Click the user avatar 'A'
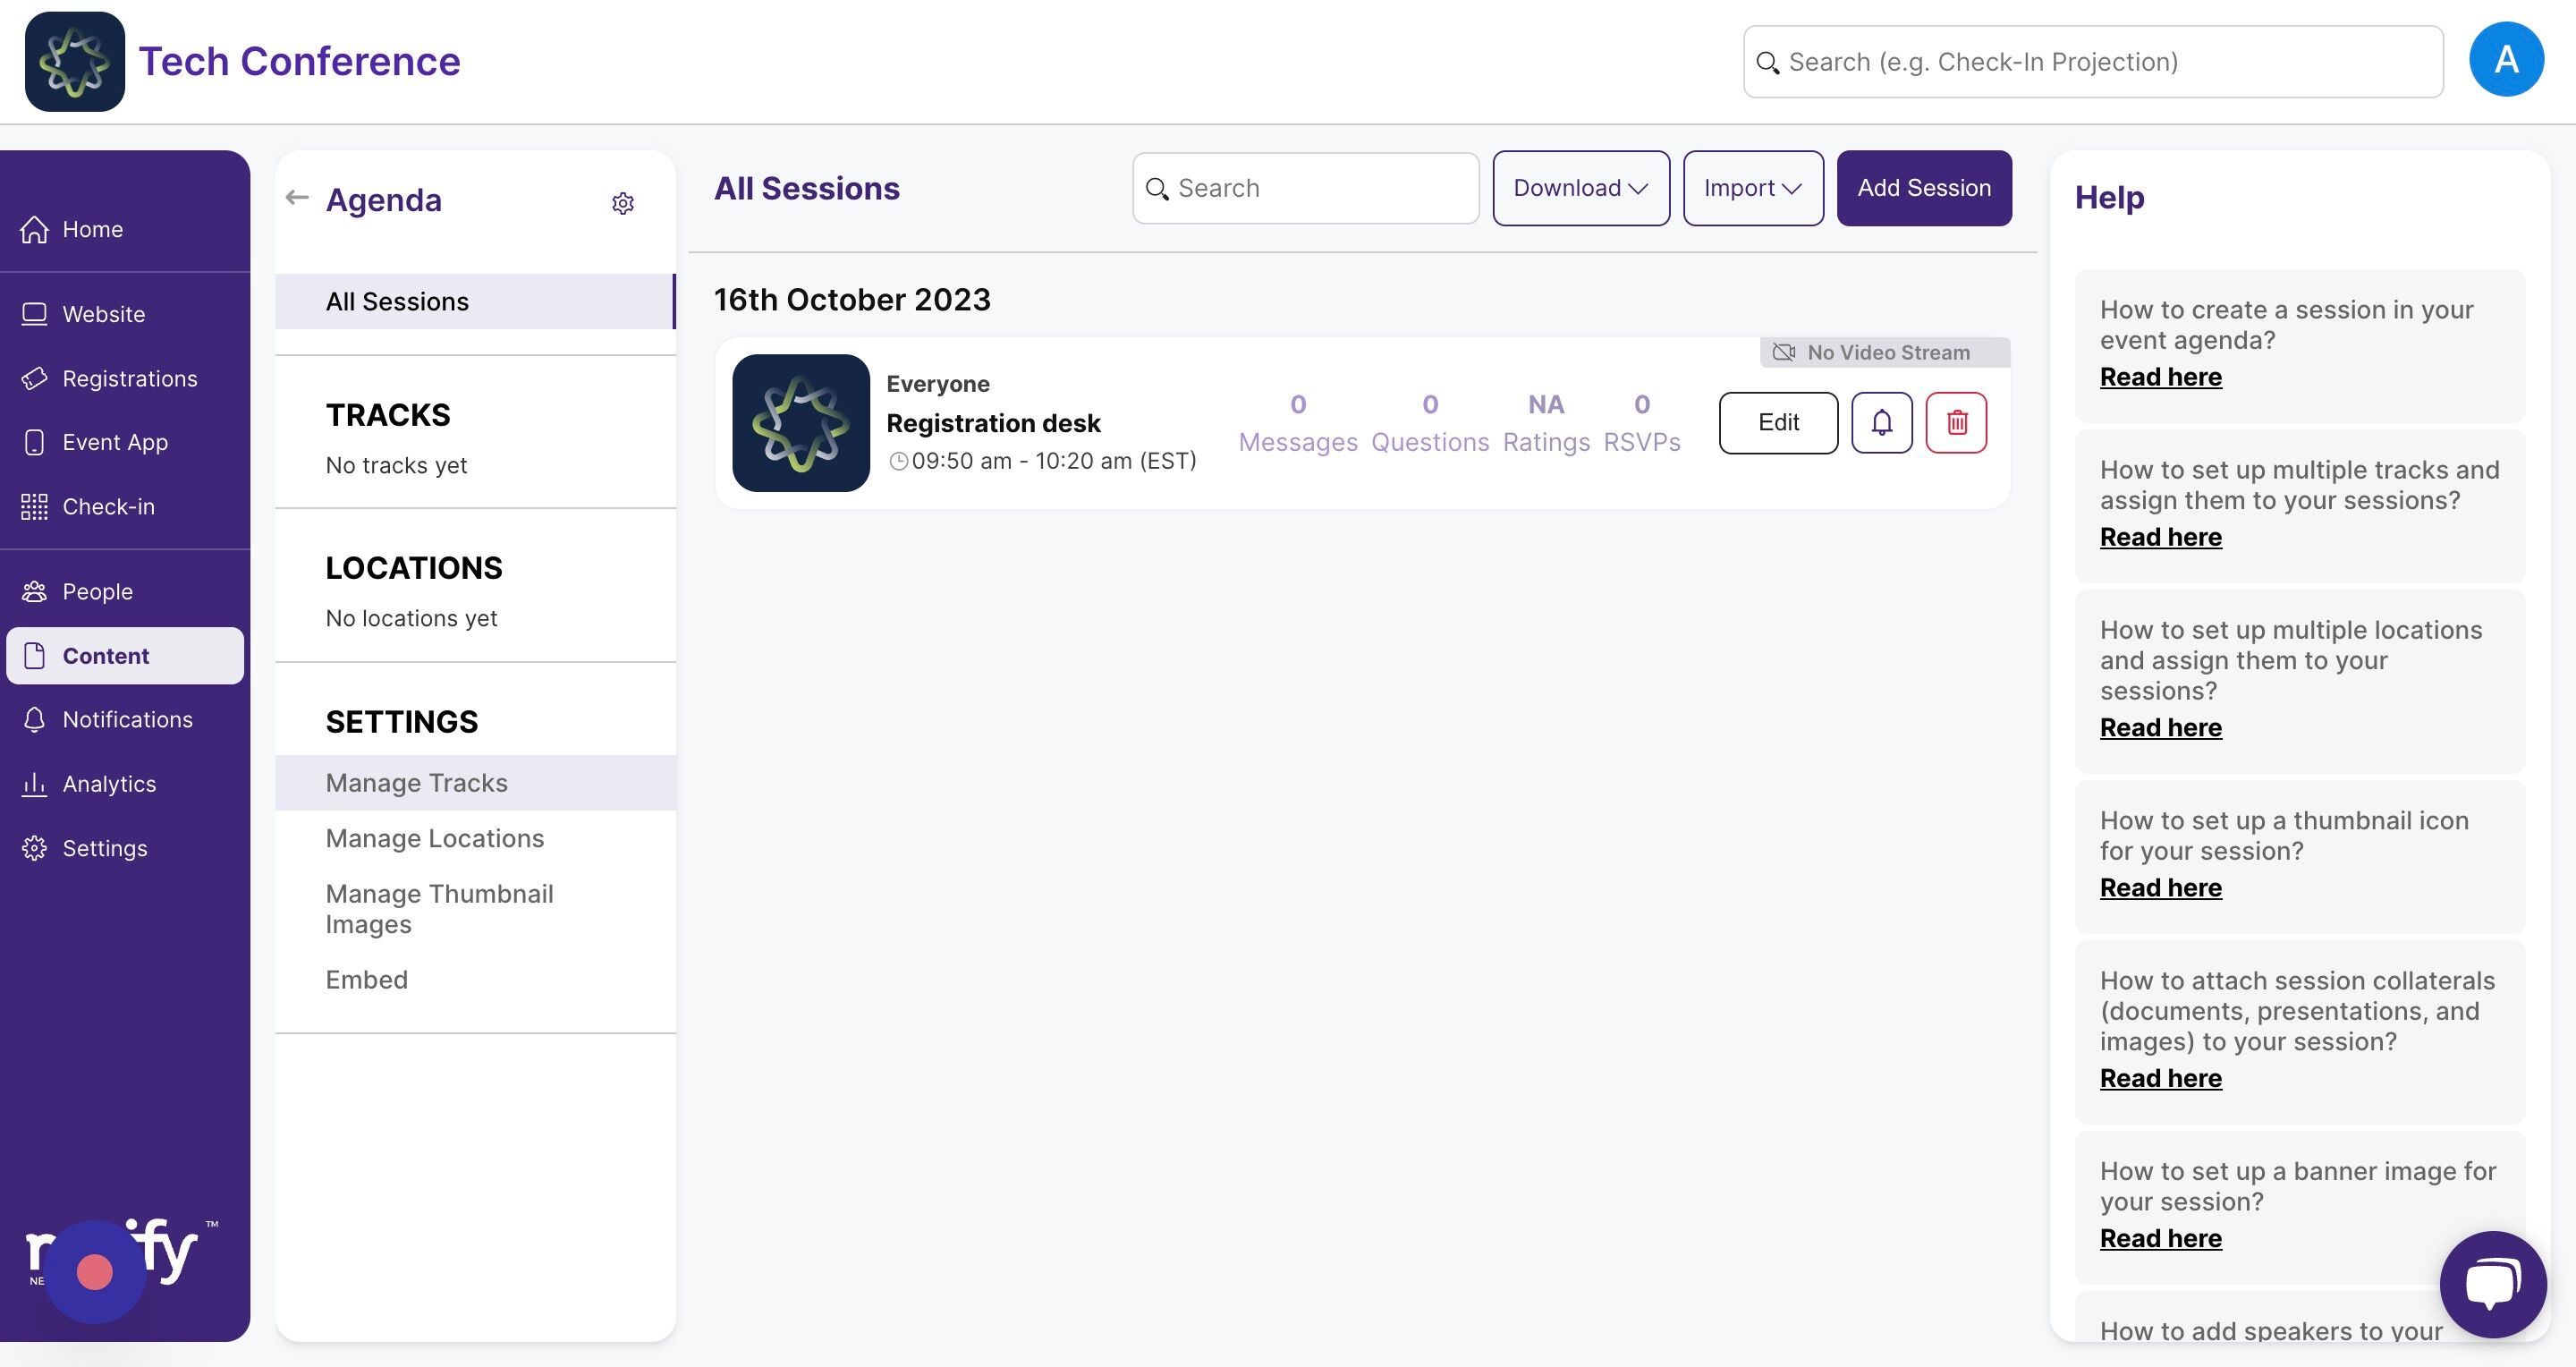The height and width of the screenshot is (1367, 2576). coord(2505,60)
